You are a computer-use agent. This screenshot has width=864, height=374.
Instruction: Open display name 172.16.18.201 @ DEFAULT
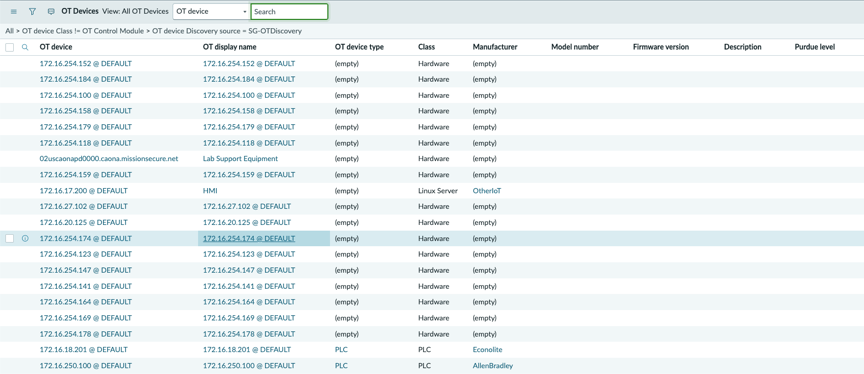tap(247, 350)
